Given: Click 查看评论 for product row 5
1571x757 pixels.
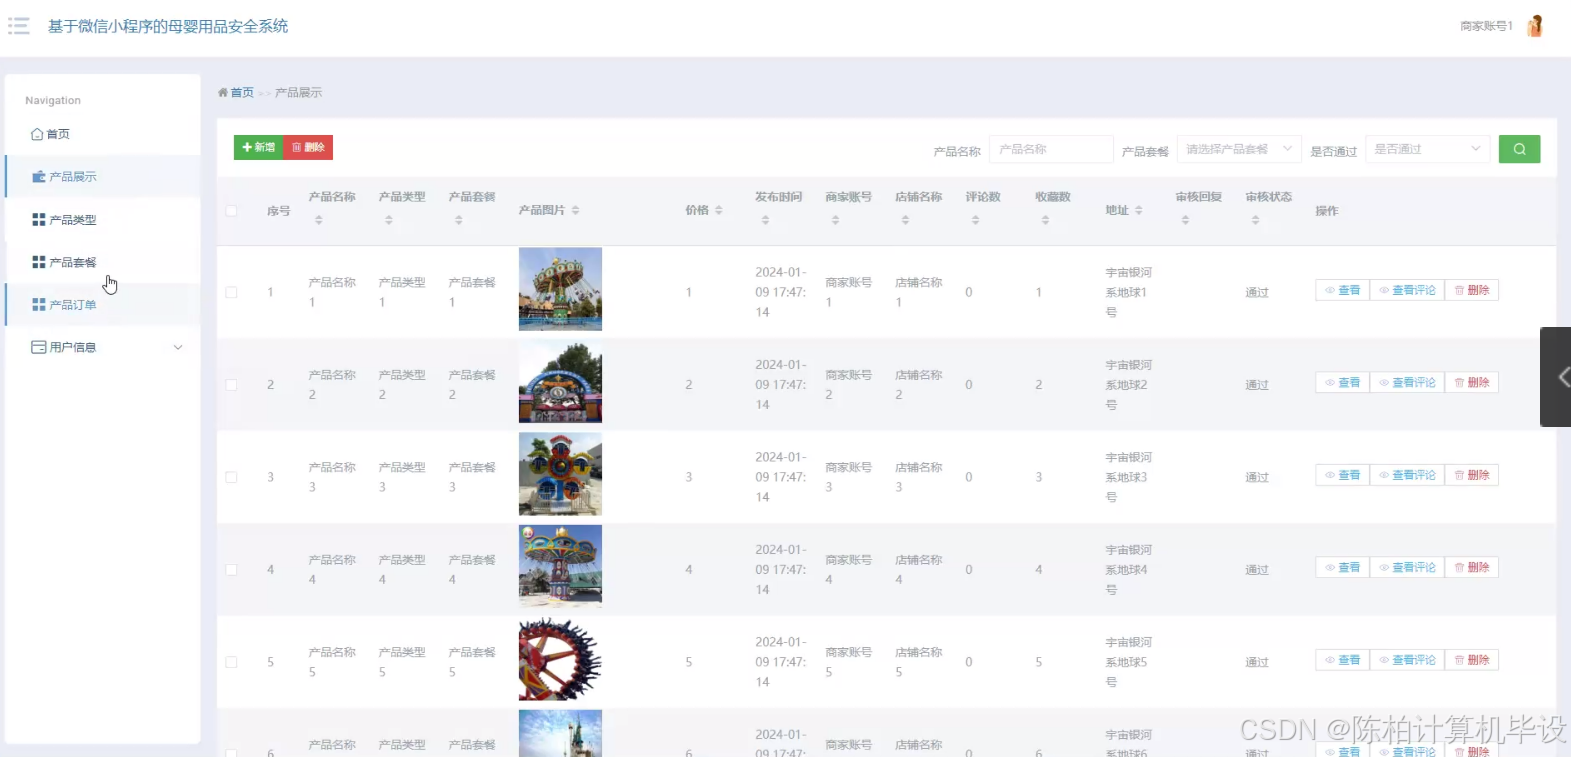Looking at the screenshot, I should point(1407,660).
